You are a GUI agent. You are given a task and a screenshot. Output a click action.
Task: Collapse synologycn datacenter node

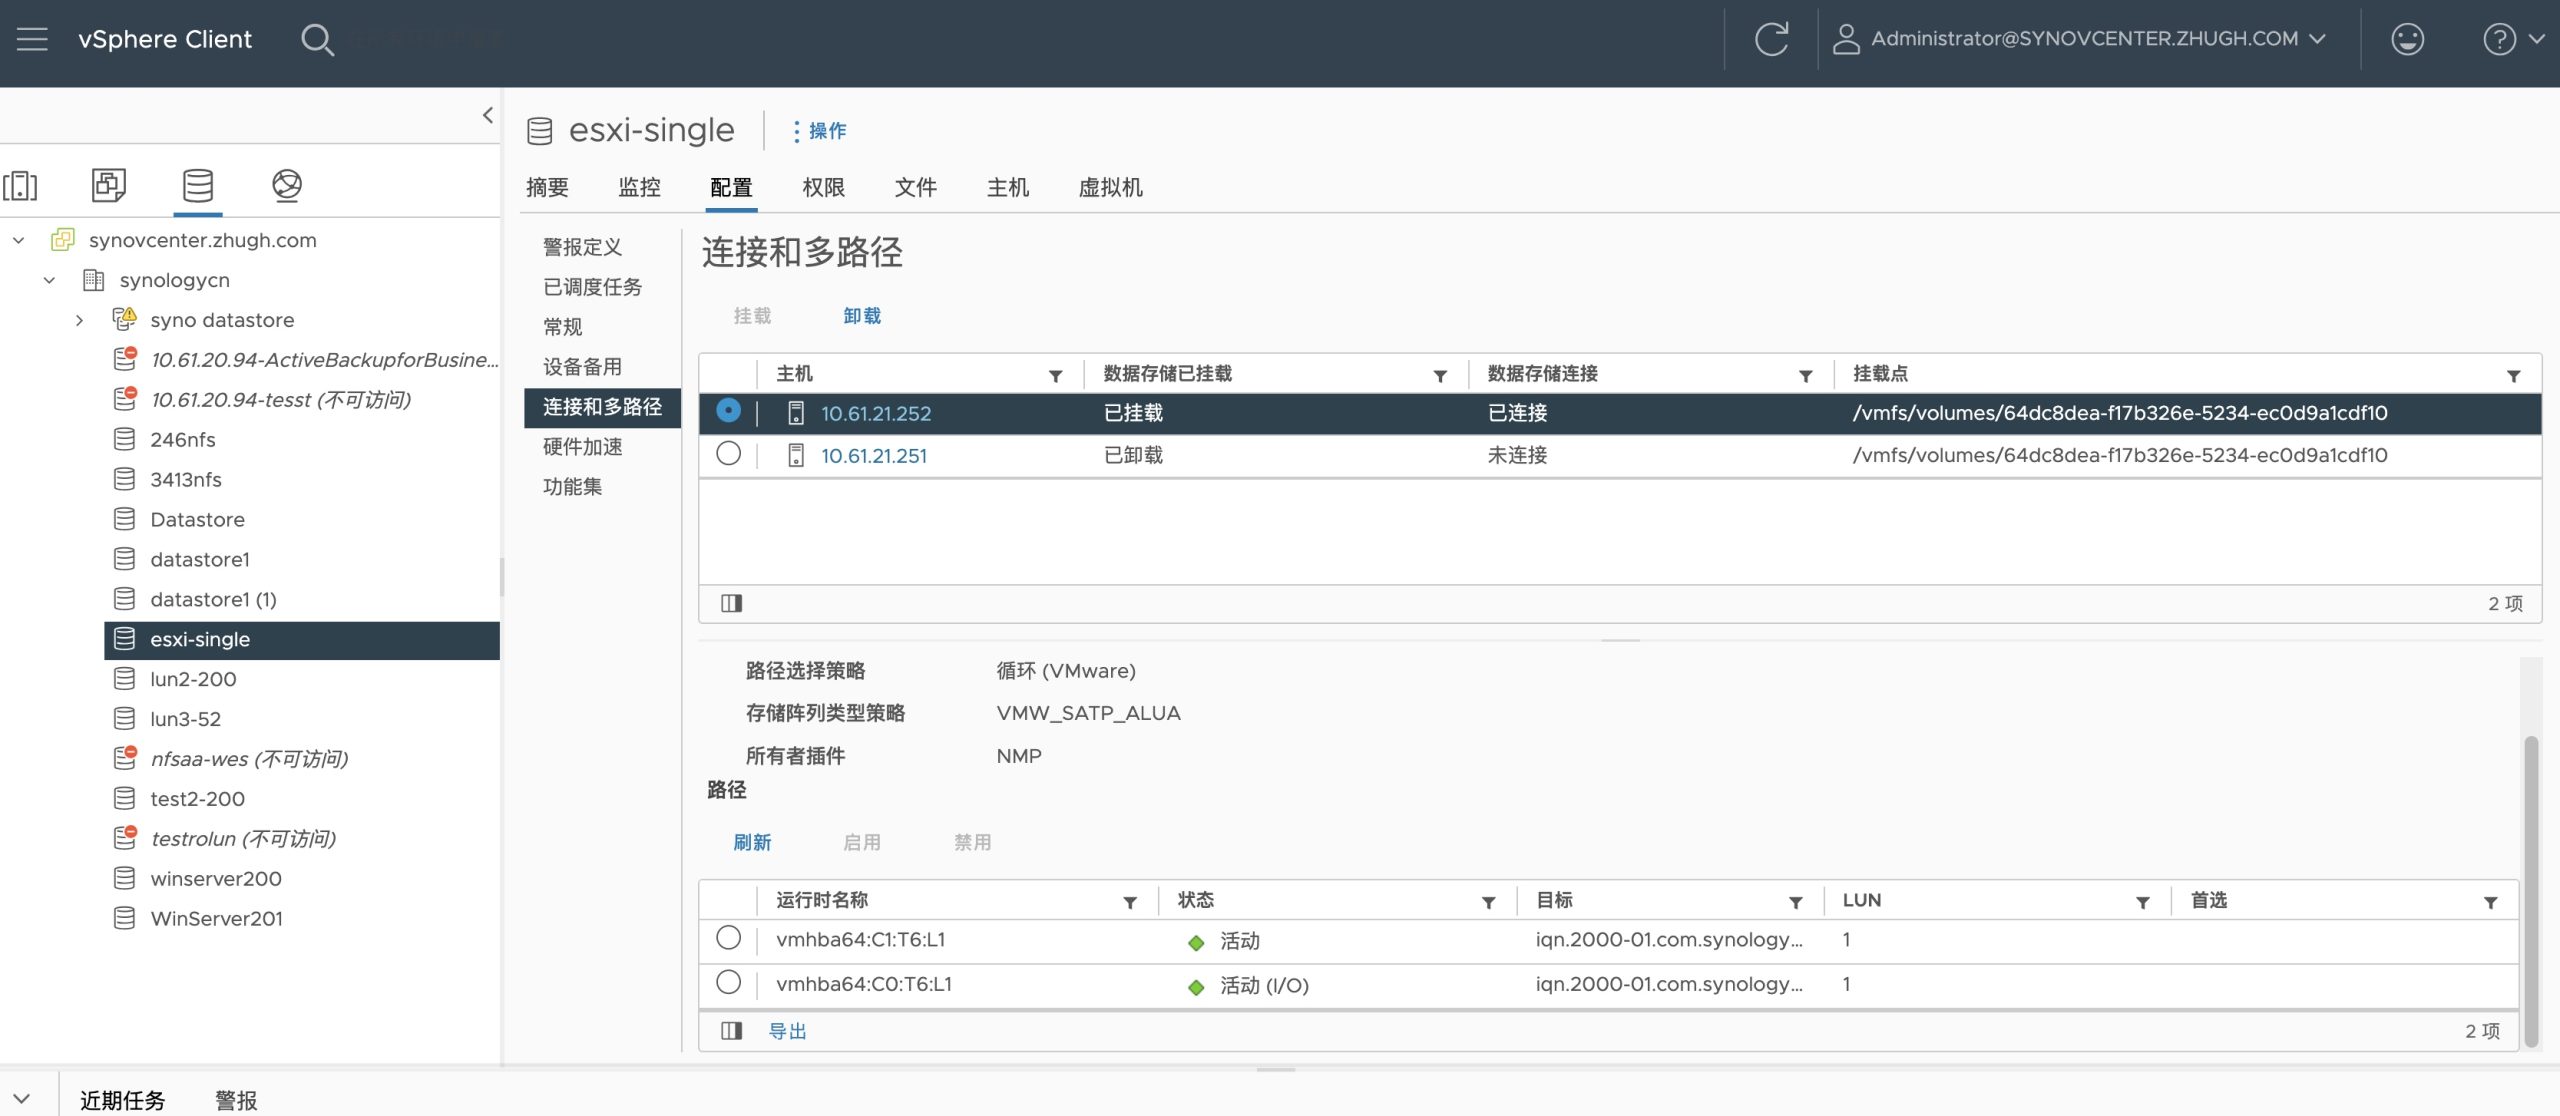[49, 280]
